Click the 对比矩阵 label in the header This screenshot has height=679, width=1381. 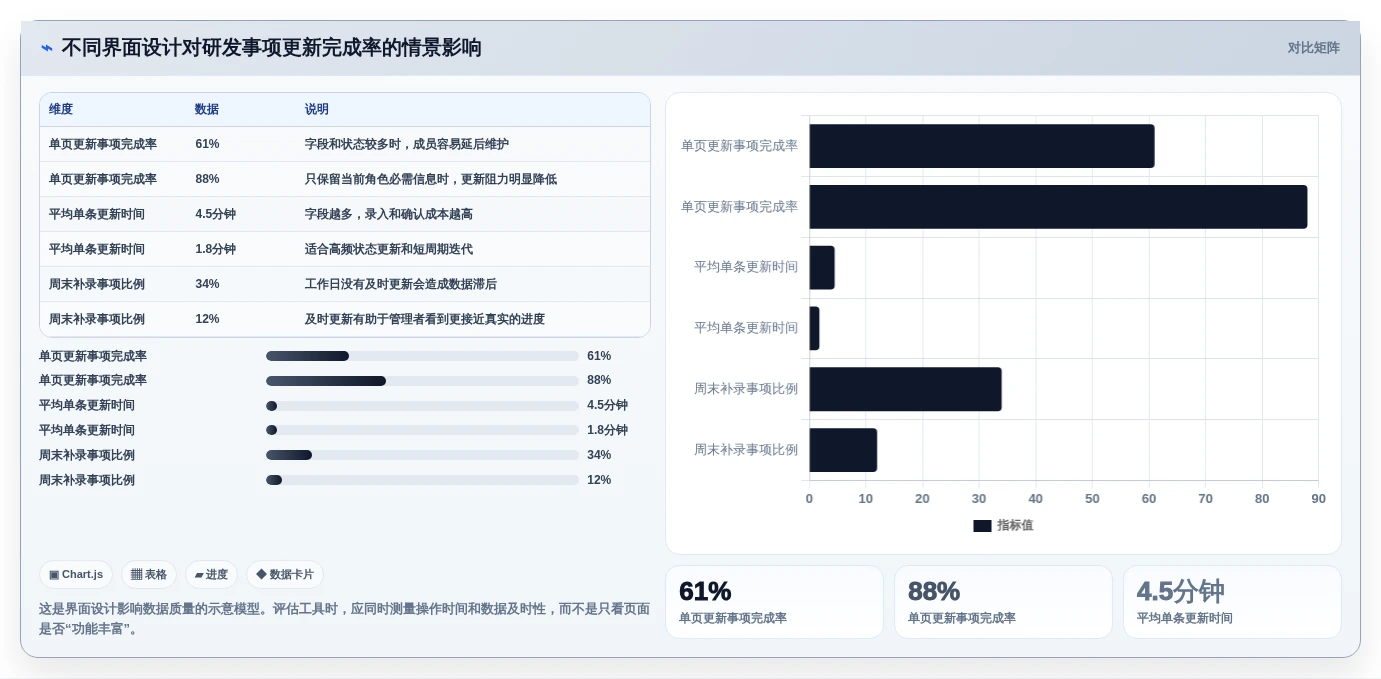(1313, 48)
